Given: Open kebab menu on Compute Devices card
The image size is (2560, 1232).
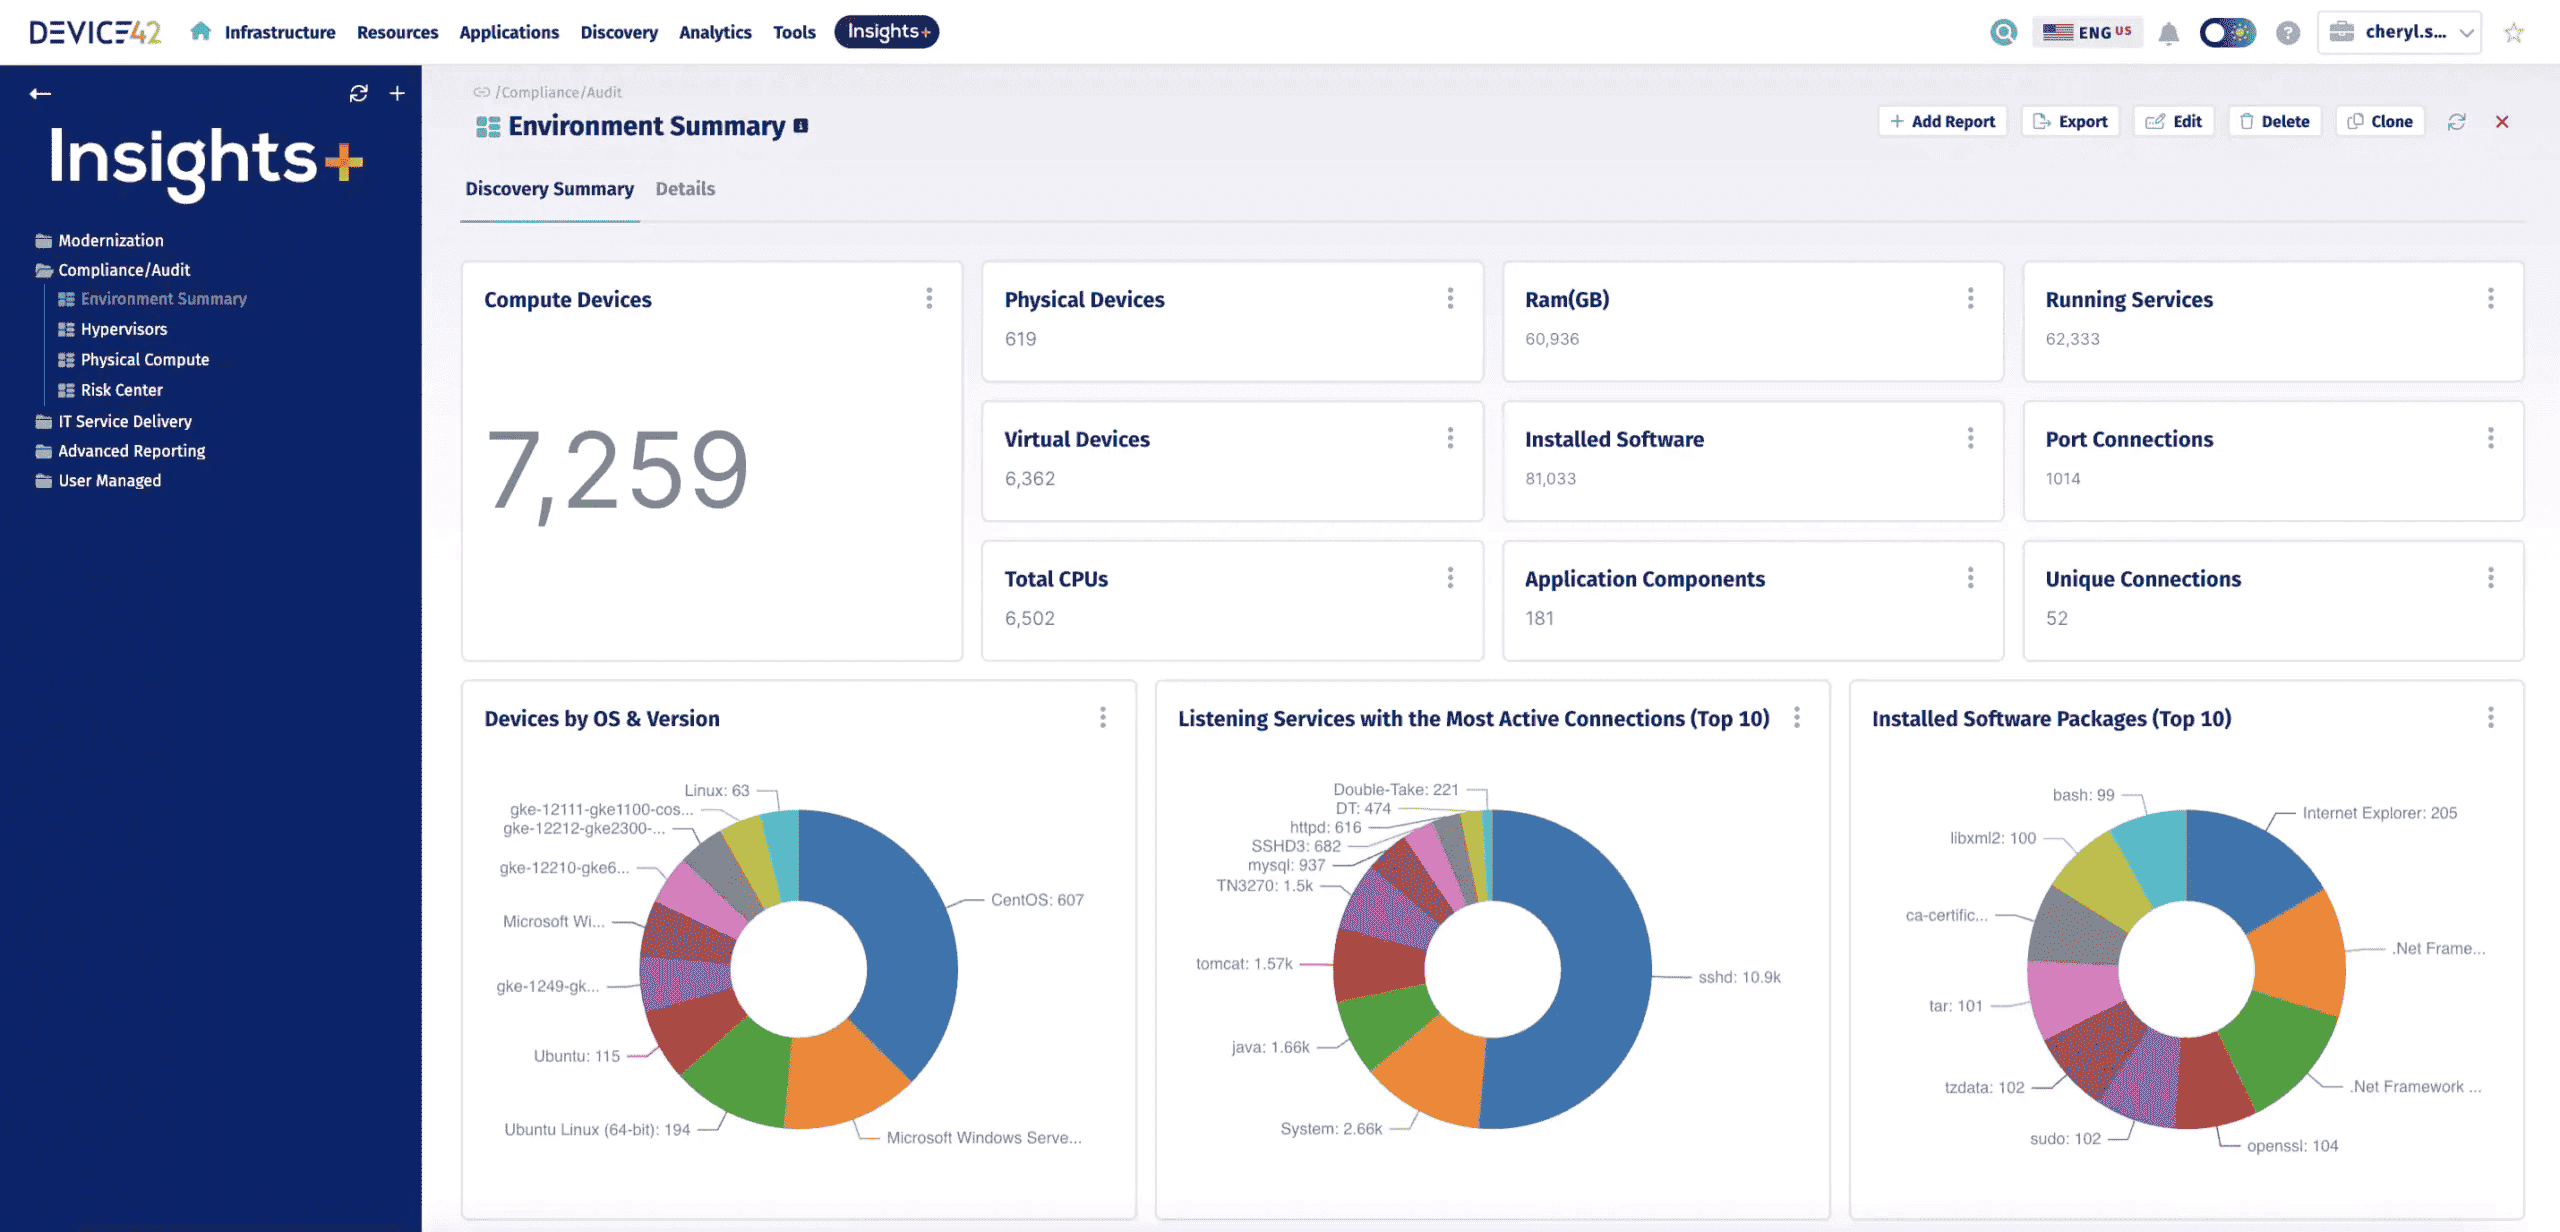Looking at the screenshot, I should (929, 298).
